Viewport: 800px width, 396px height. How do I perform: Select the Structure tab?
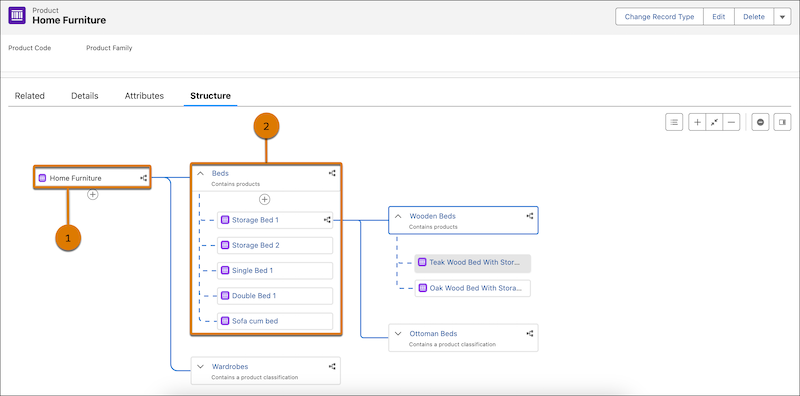coord(210,95)
